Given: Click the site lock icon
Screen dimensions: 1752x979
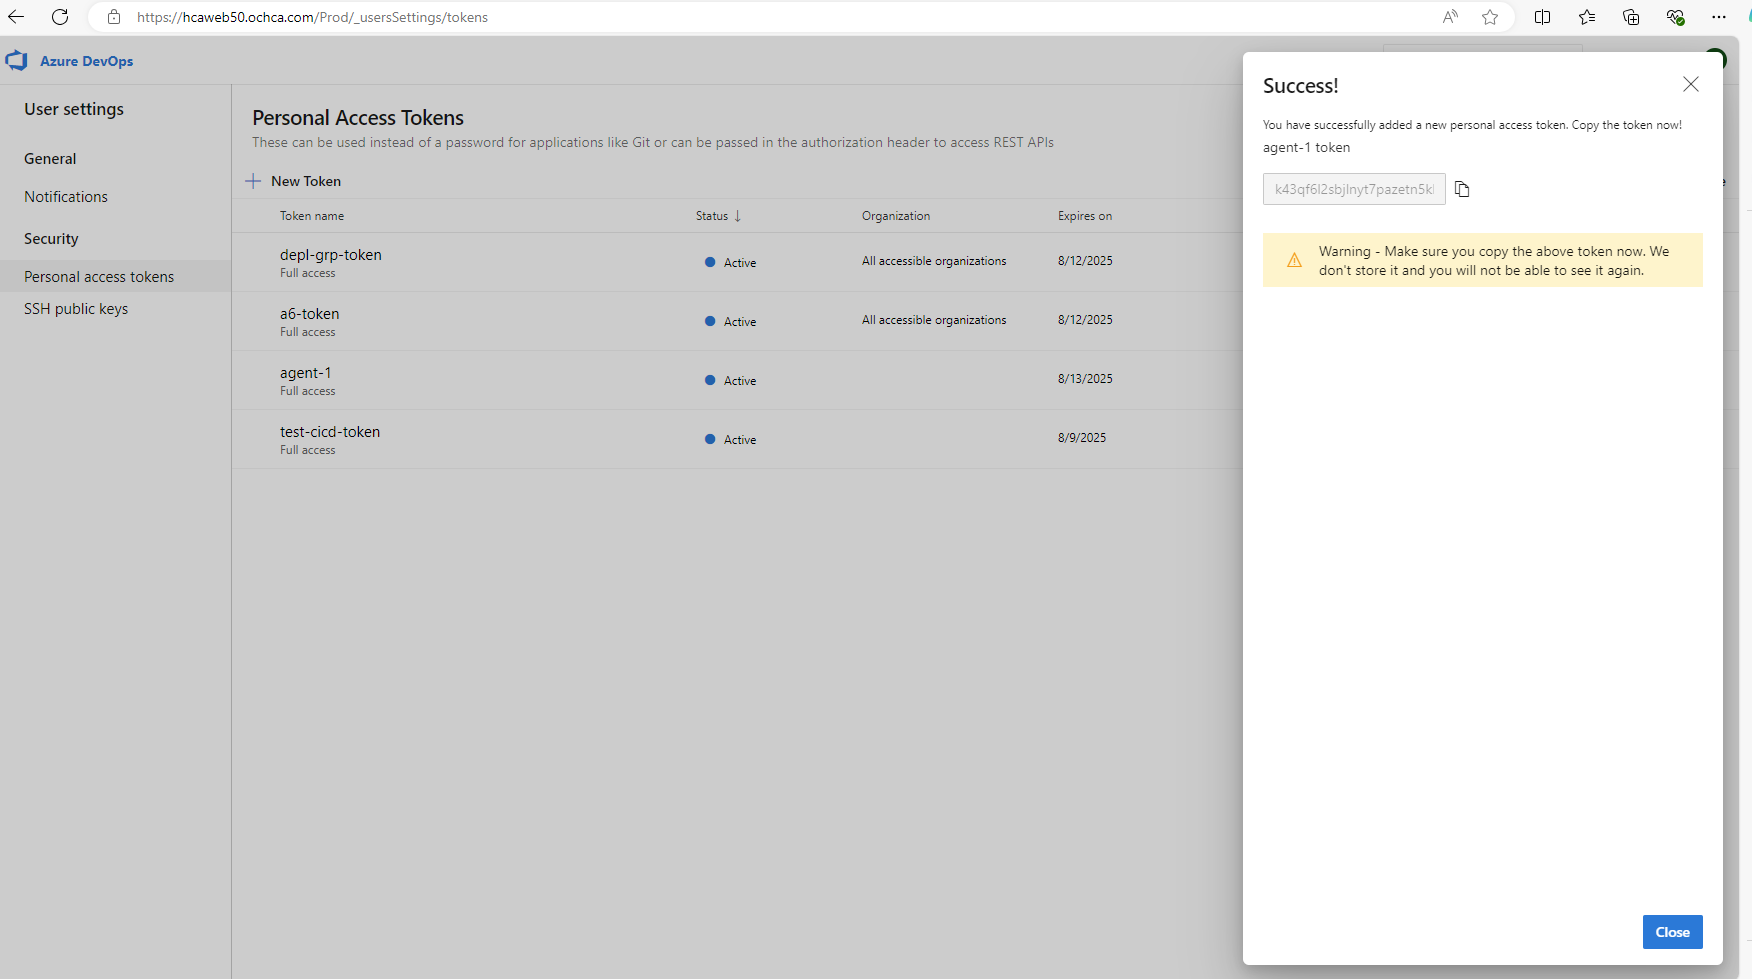Looking at the screenshot, I should (114, 17).
